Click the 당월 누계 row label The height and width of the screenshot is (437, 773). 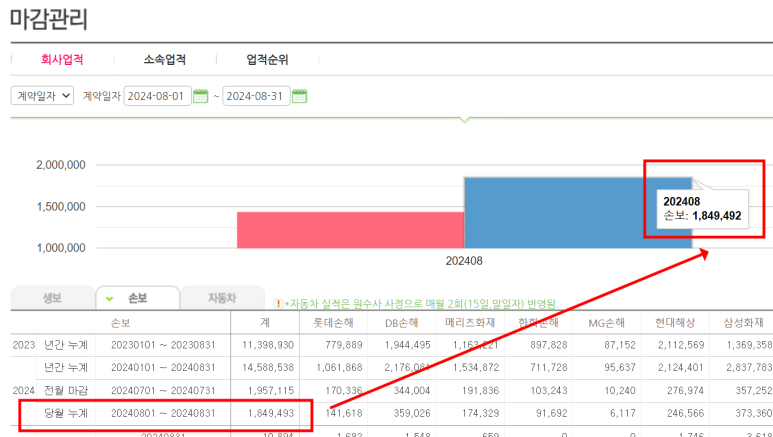pos(66,413)
